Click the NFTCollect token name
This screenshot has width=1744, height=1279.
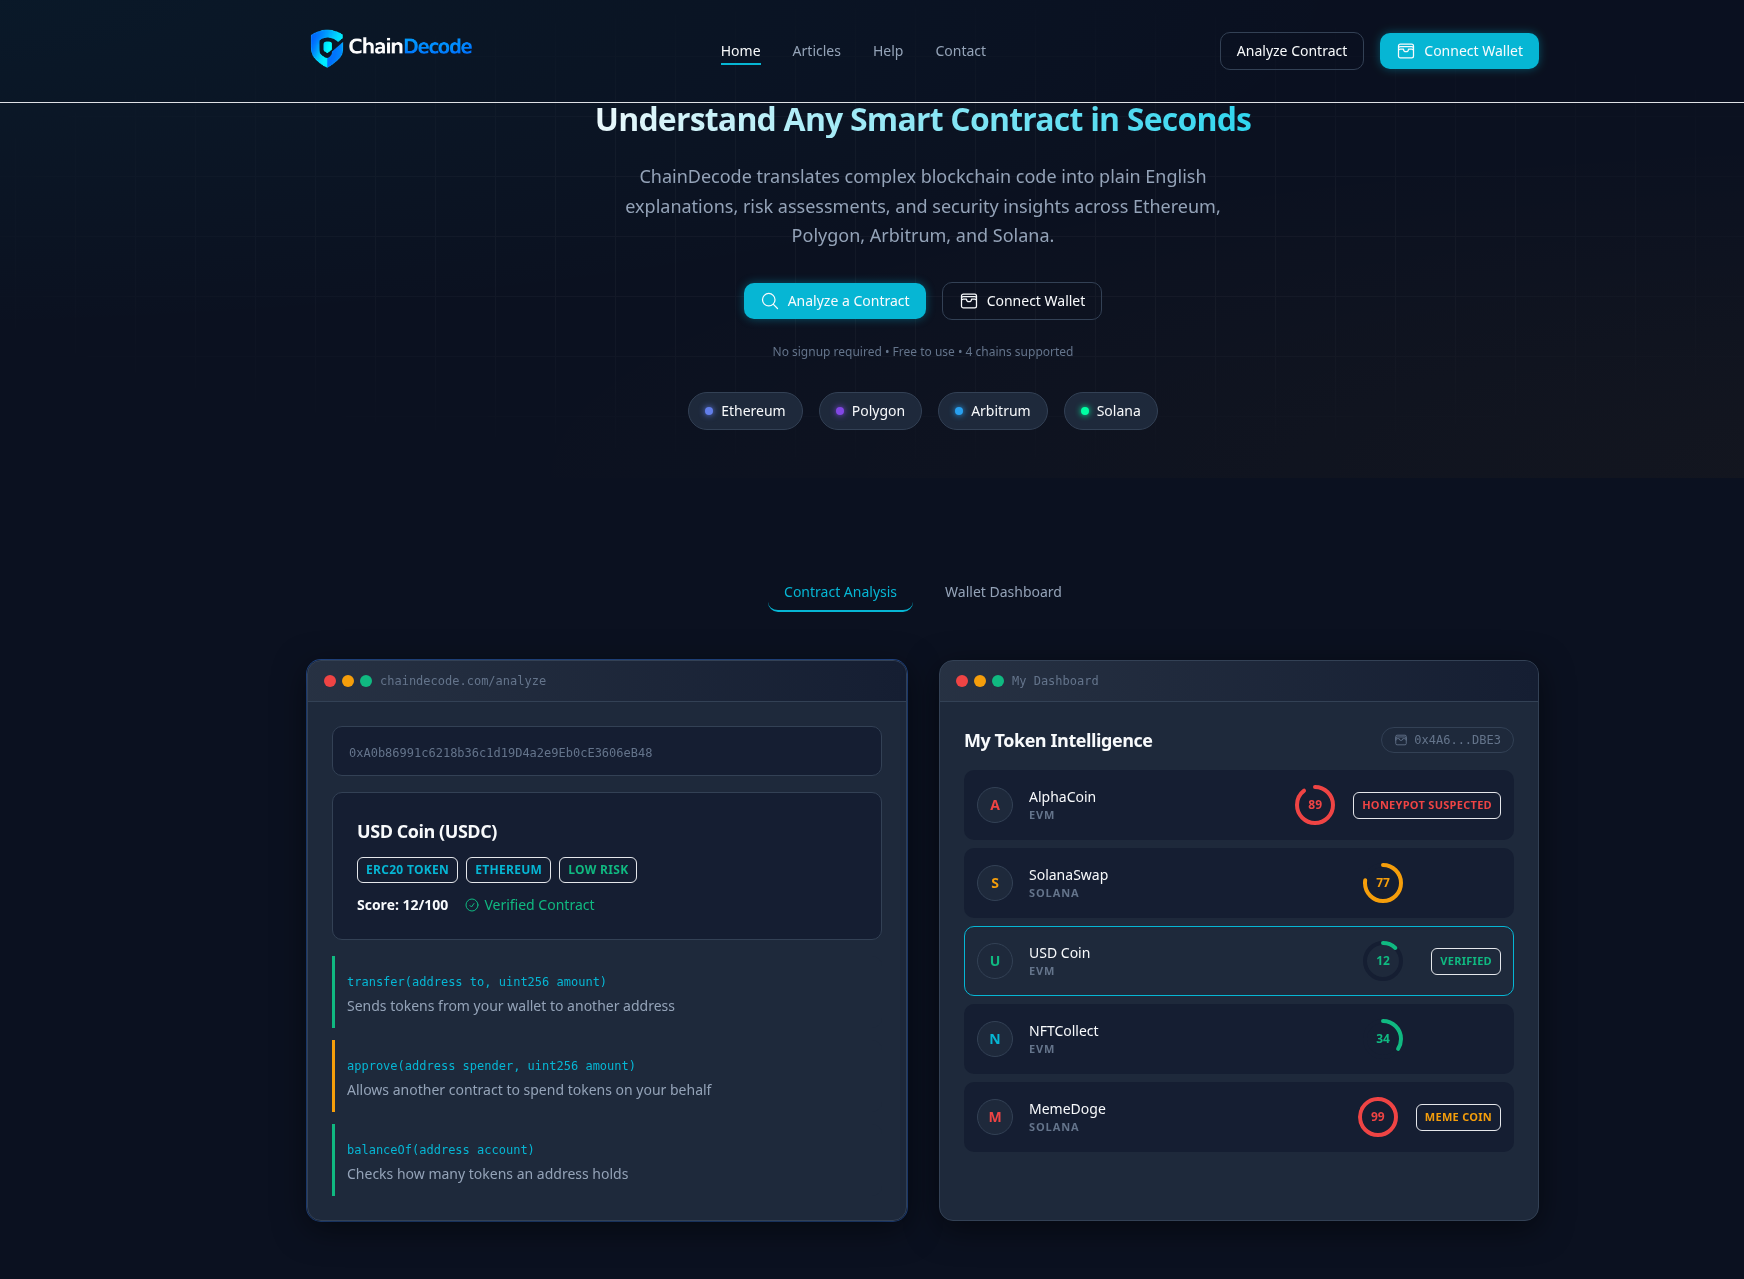click(1063, 1031)
